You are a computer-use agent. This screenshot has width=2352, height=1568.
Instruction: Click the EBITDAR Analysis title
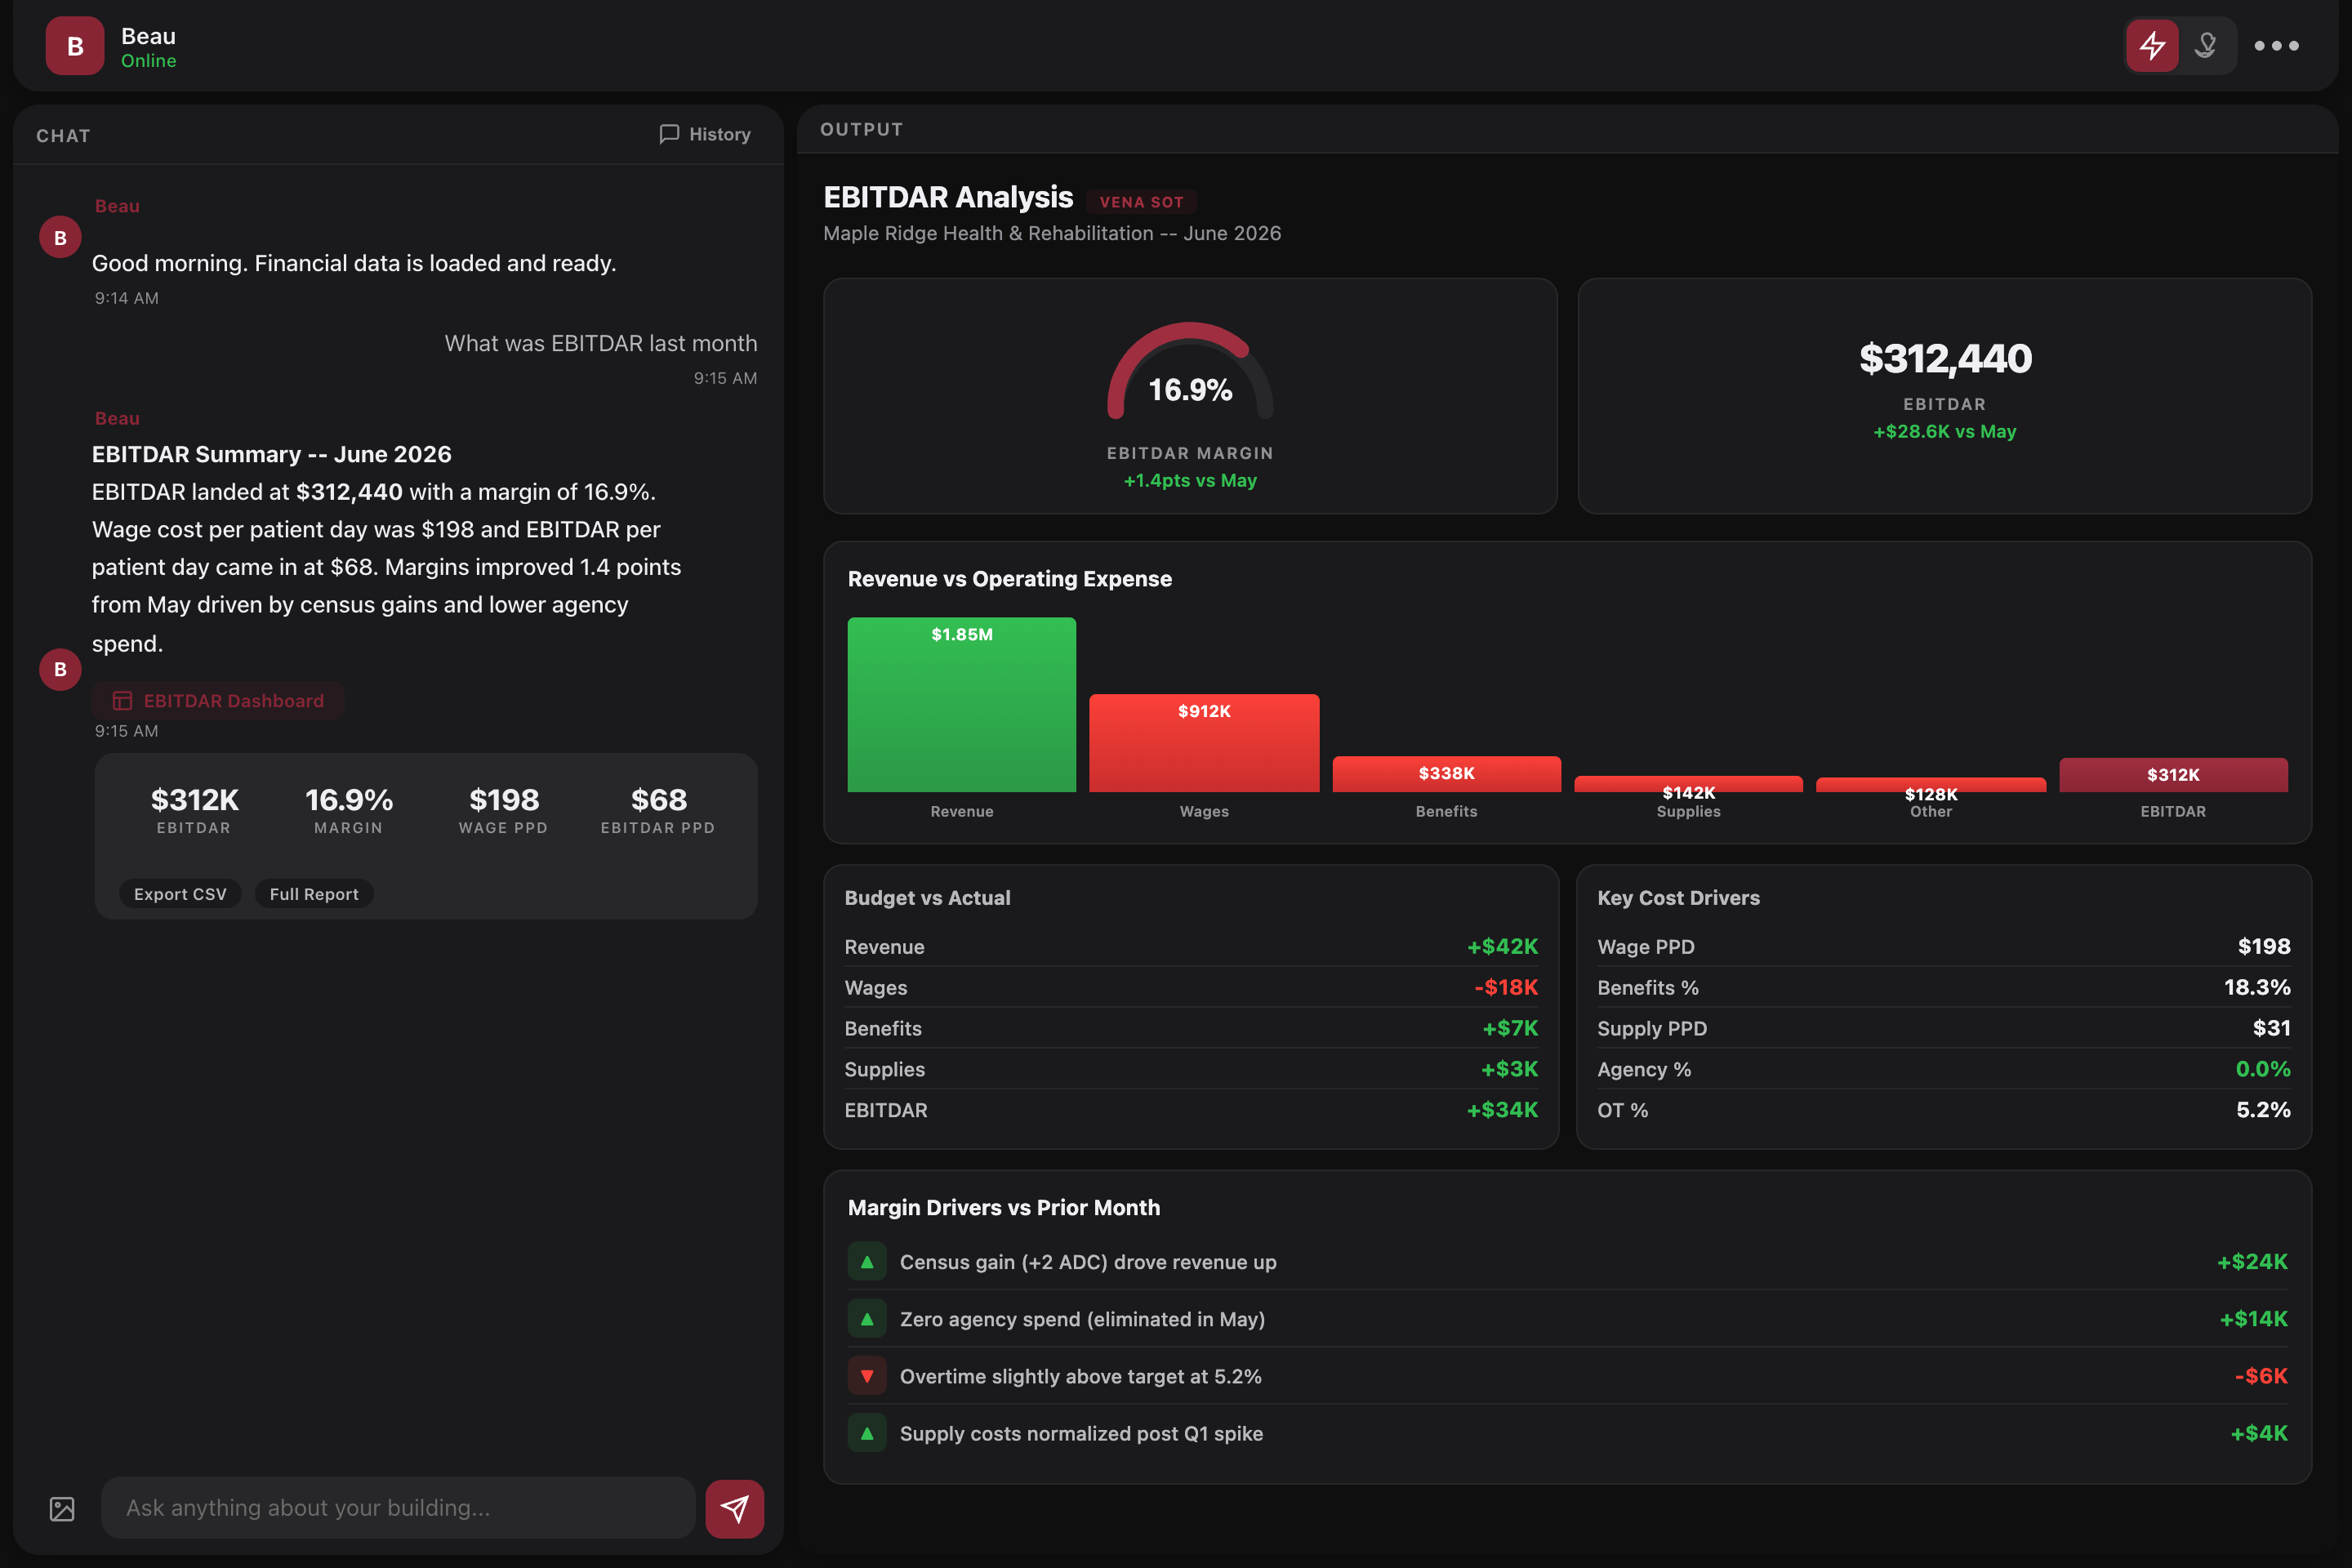(x=948, y=197)
